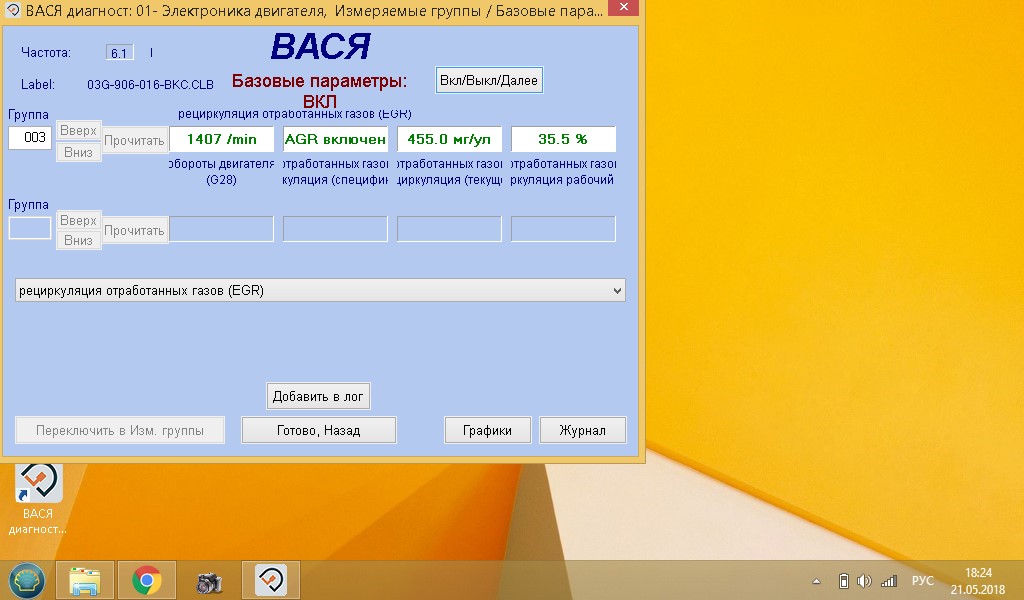Open Графики charts button
The image size is (1024, 600).
[x=487, y=430]
